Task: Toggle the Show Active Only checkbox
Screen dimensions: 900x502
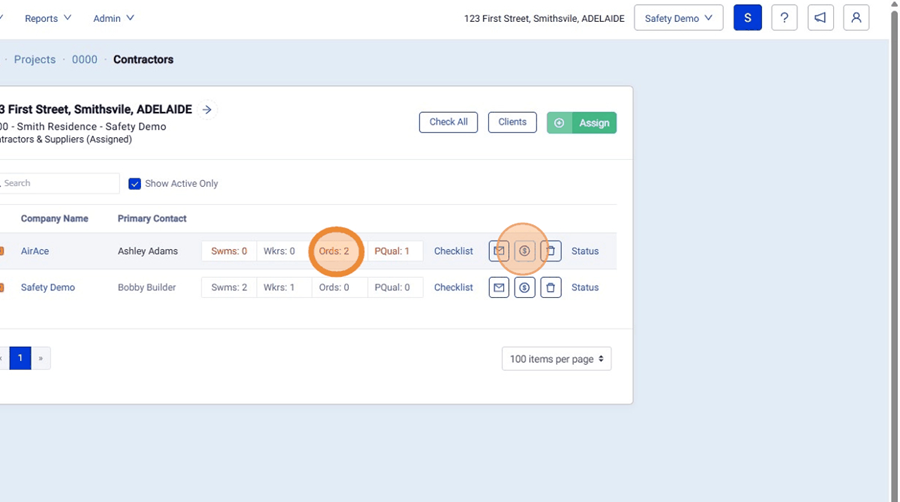Action: pyautogui.click(x=135, y=184)
